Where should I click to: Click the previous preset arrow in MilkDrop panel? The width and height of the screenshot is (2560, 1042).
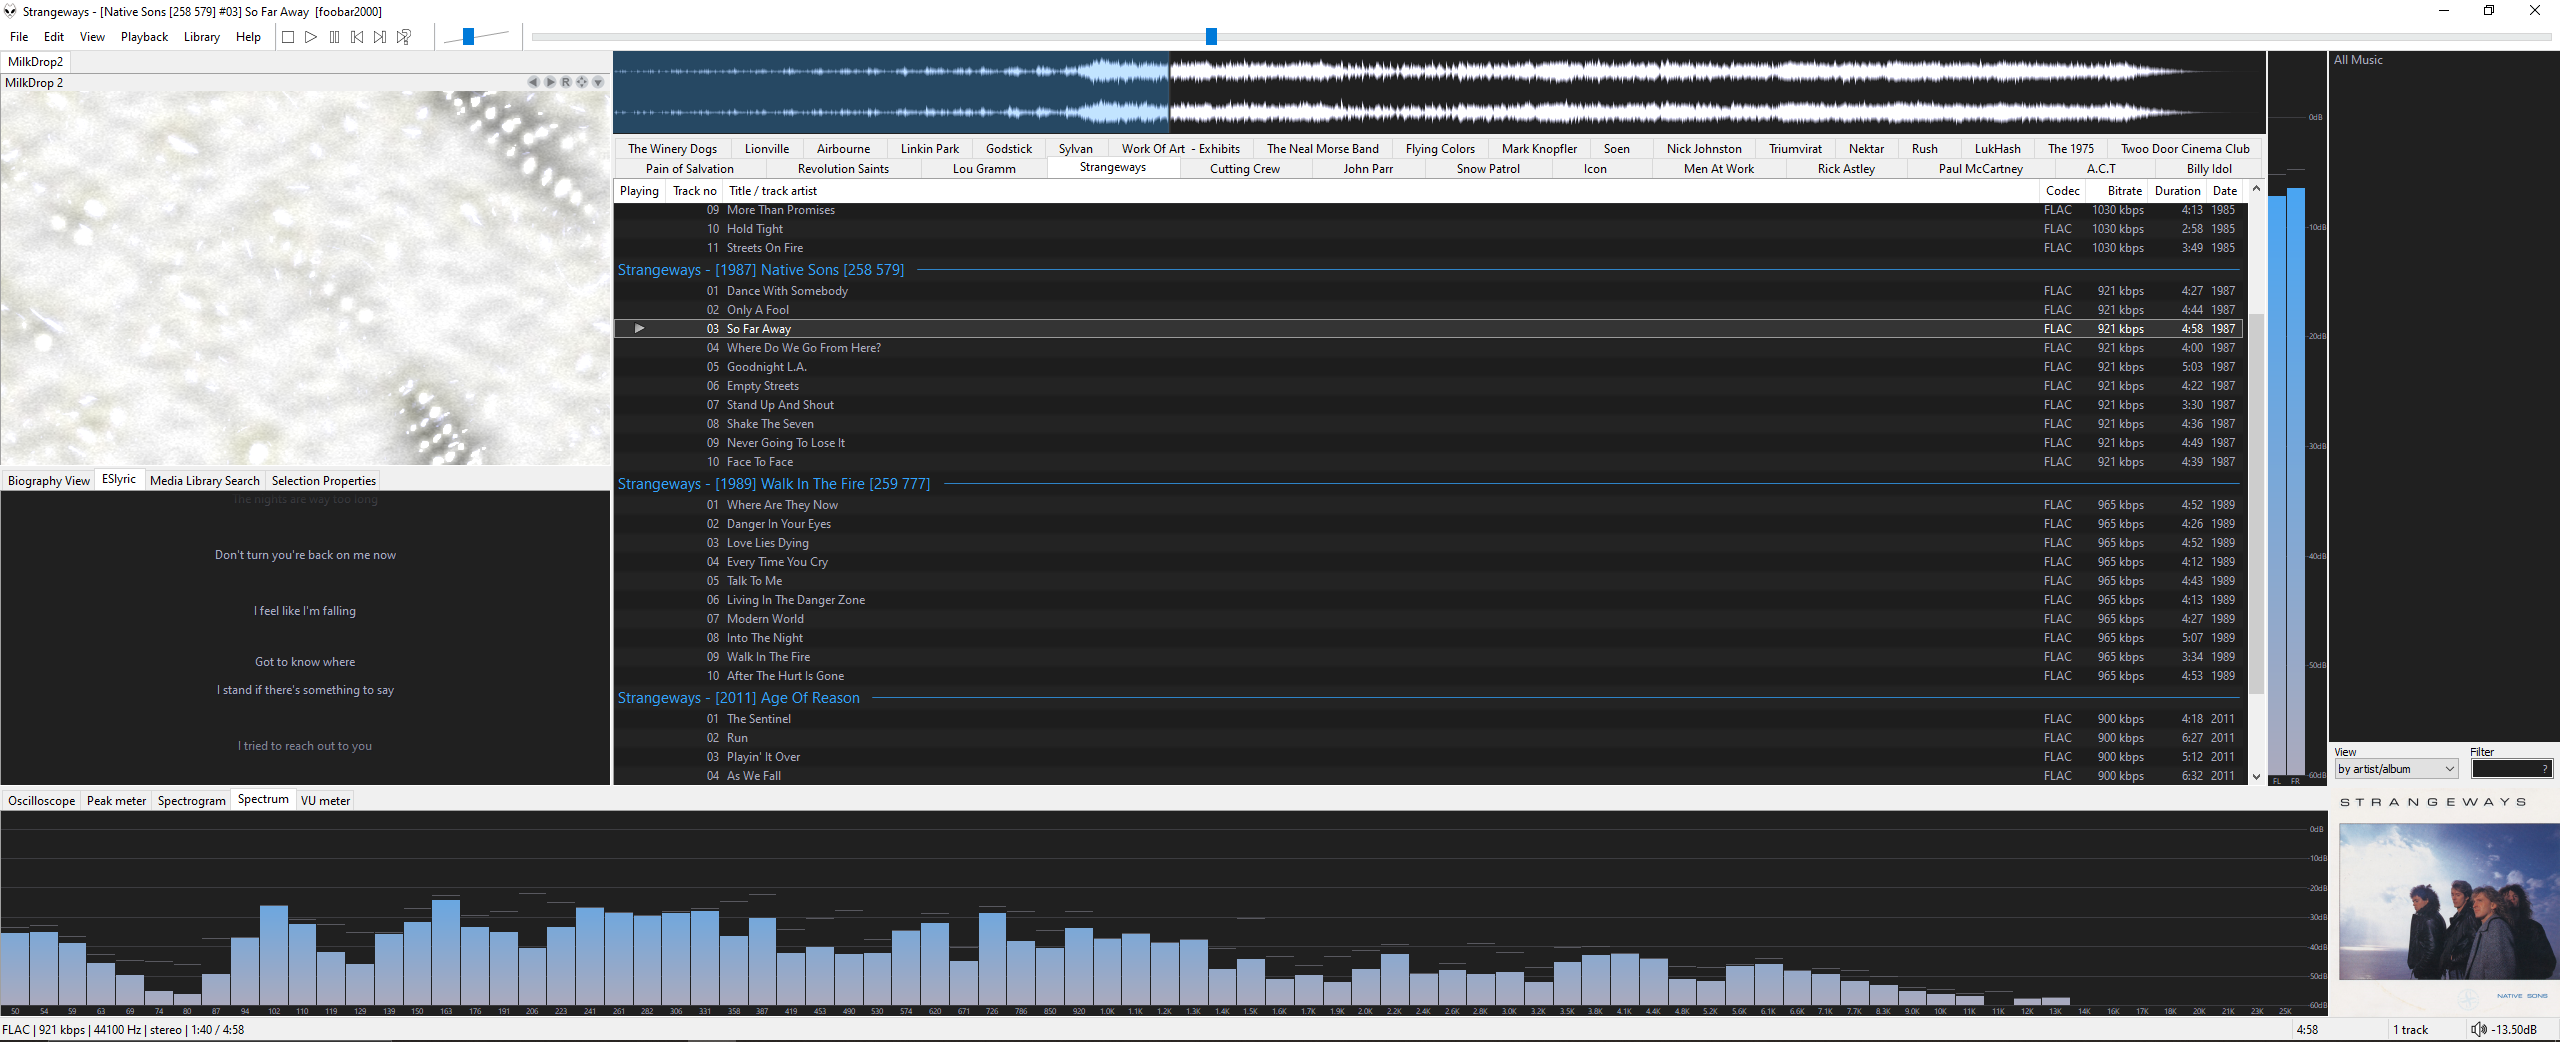coord(533,82)
